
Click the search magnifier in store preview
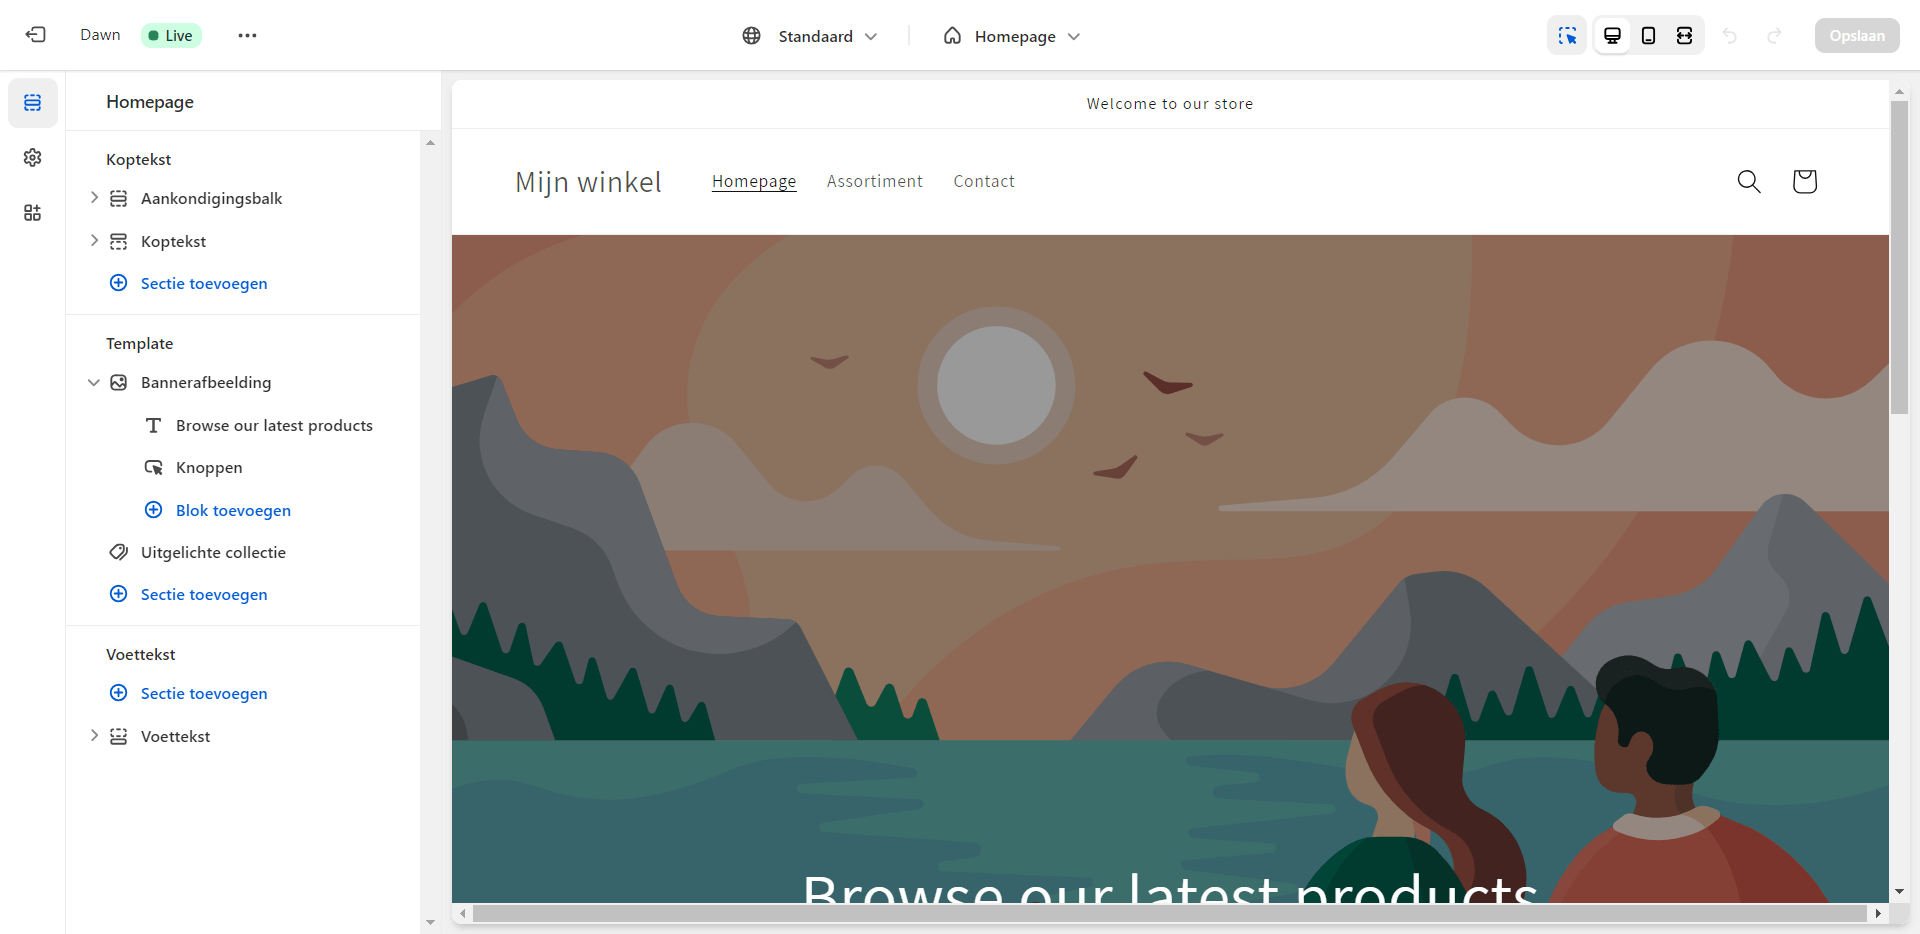1749,181
